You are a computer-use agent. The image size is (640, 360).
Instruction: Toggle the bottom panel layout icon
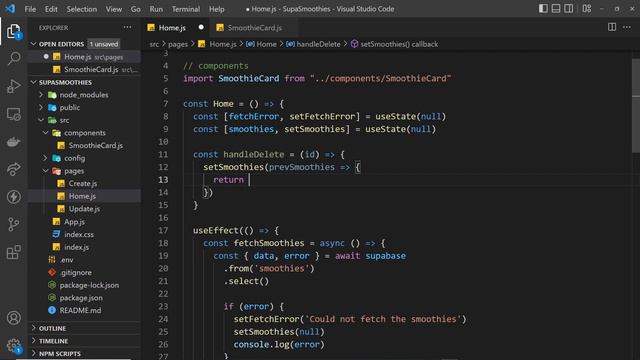[x=556, y=9]
